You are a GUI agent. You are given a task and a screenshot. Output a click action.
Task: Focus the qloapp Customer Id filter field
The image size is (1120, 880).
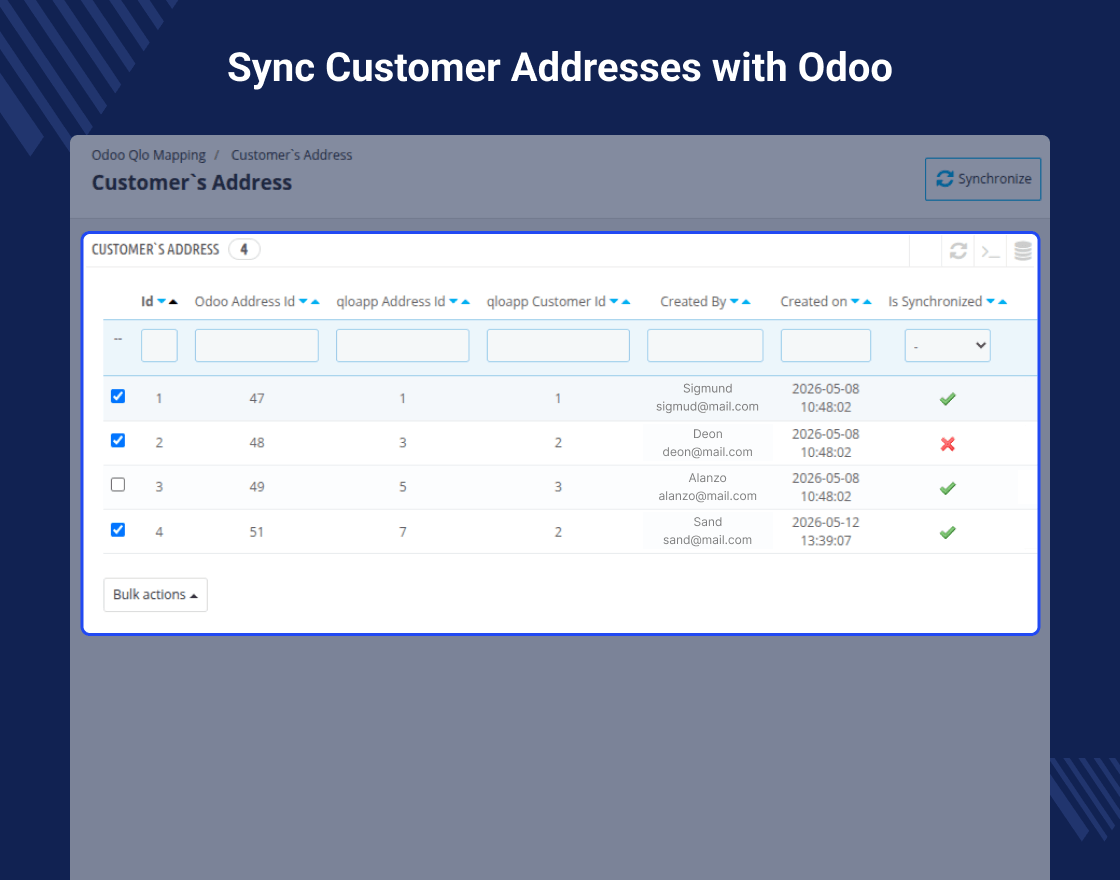[x=558, y=346]
